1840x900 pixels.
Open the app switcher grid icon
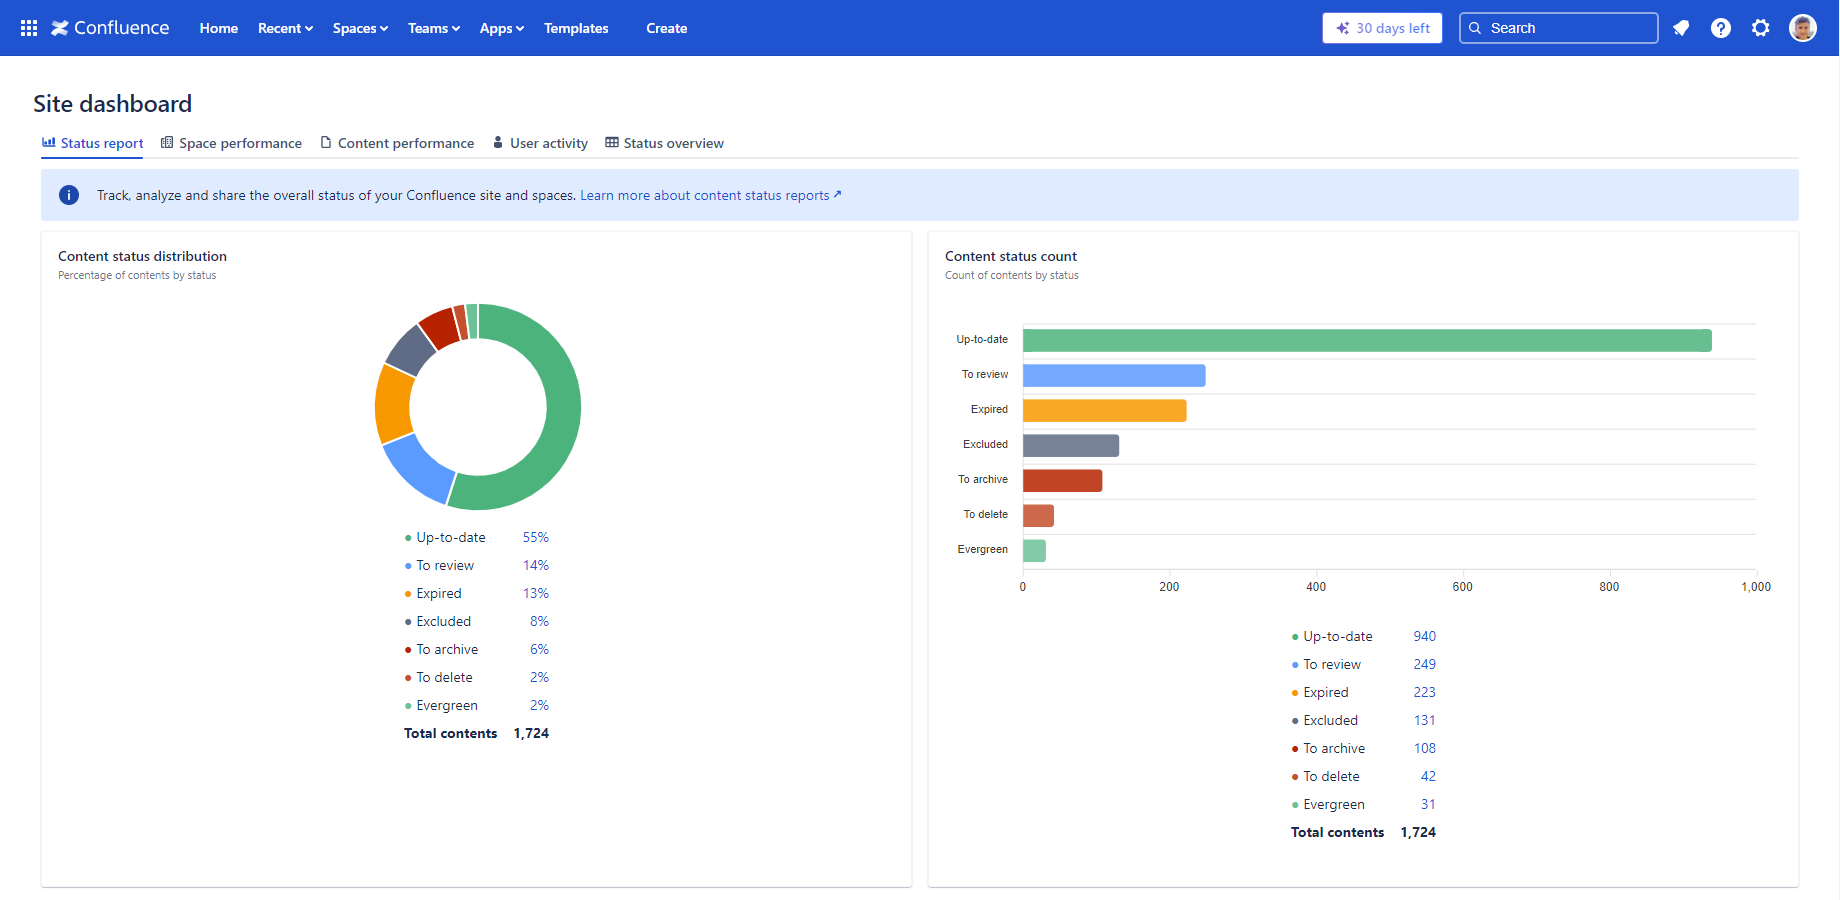(28, 27)
